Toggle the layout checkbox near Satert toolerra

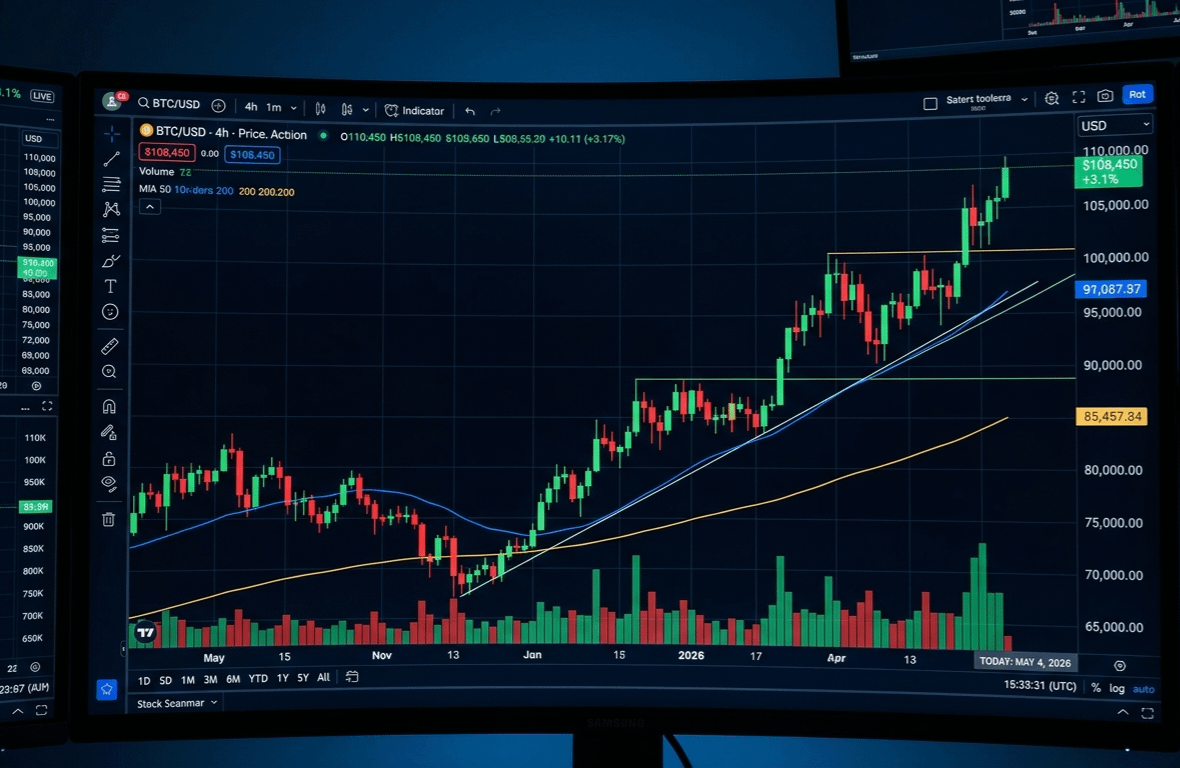[930, 104]
